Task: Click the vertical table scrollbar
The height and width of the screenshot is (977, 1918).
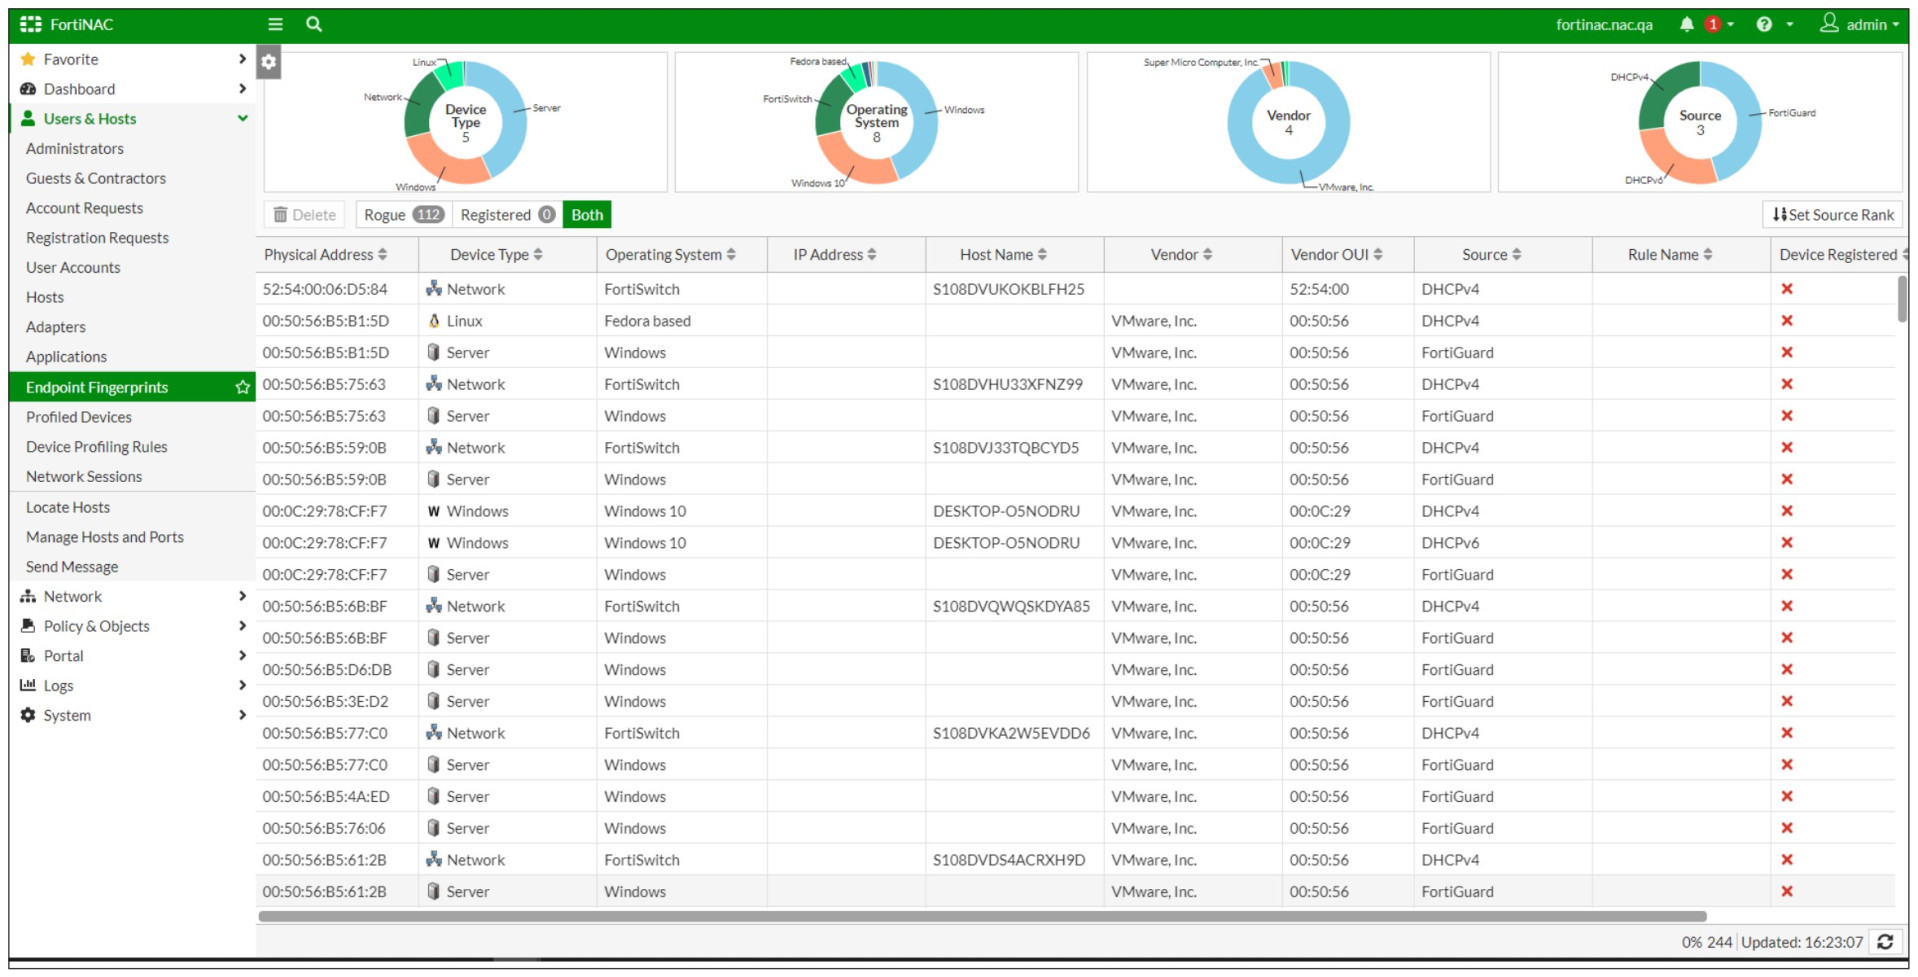Action: tap(1901, 299)
